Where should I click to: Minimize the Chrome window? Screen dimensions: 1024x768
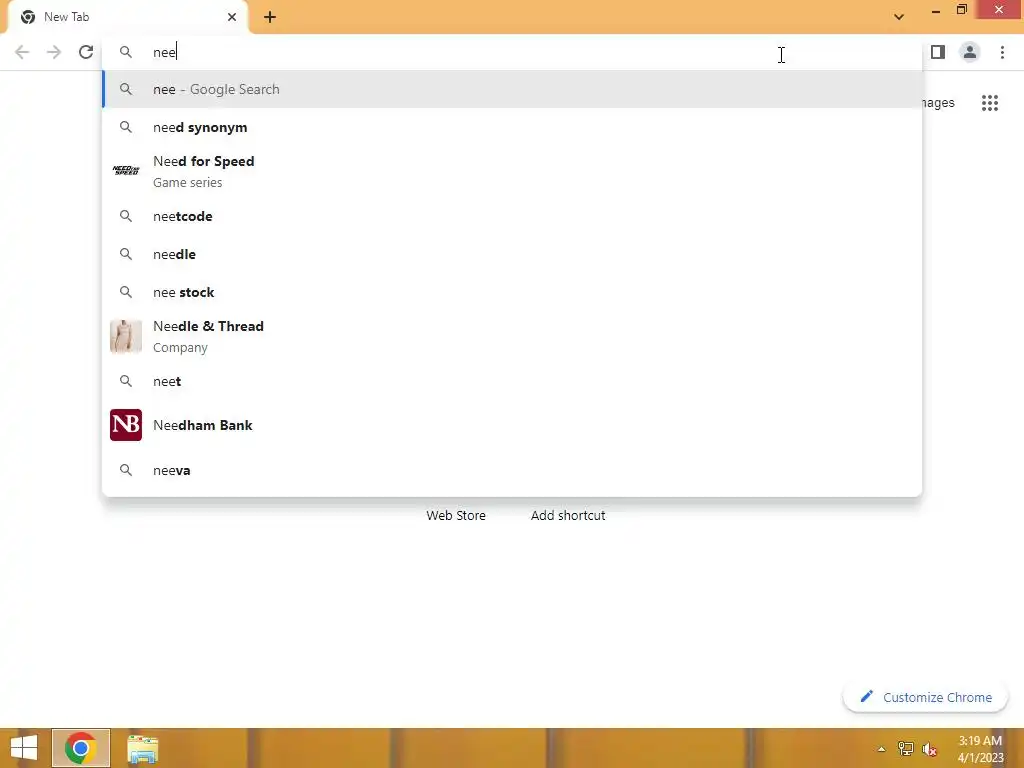point(936,10)
